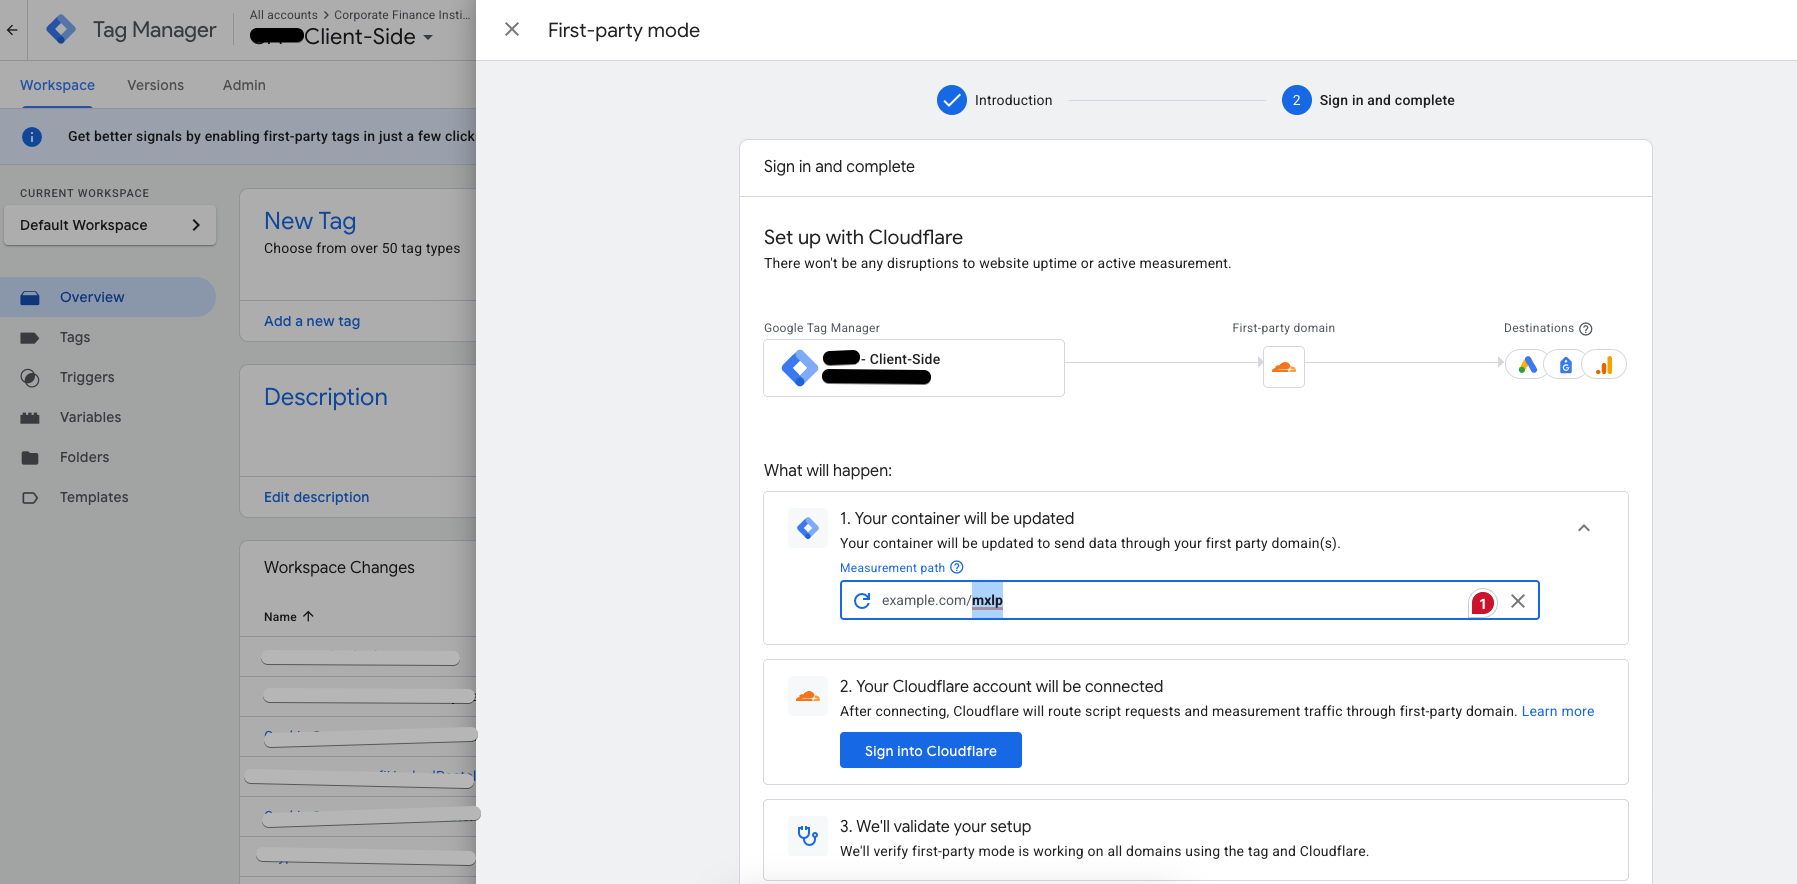Image resolution: width=1797 pixels, height=884 pixels.
Task: Click the Tag Manager logo icon
Action: click(x=61, y=30)
